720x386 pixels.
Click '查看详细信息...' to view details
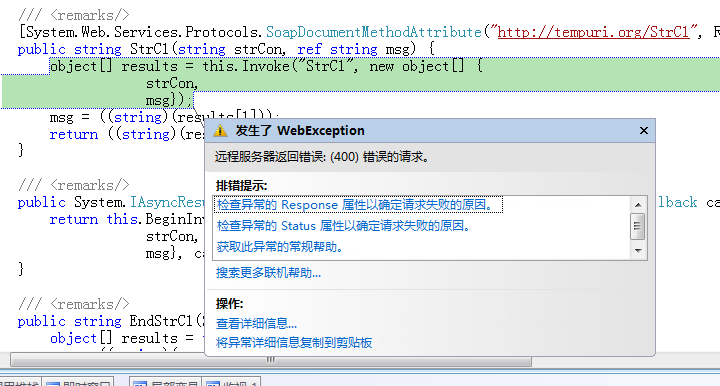[256, 324]
